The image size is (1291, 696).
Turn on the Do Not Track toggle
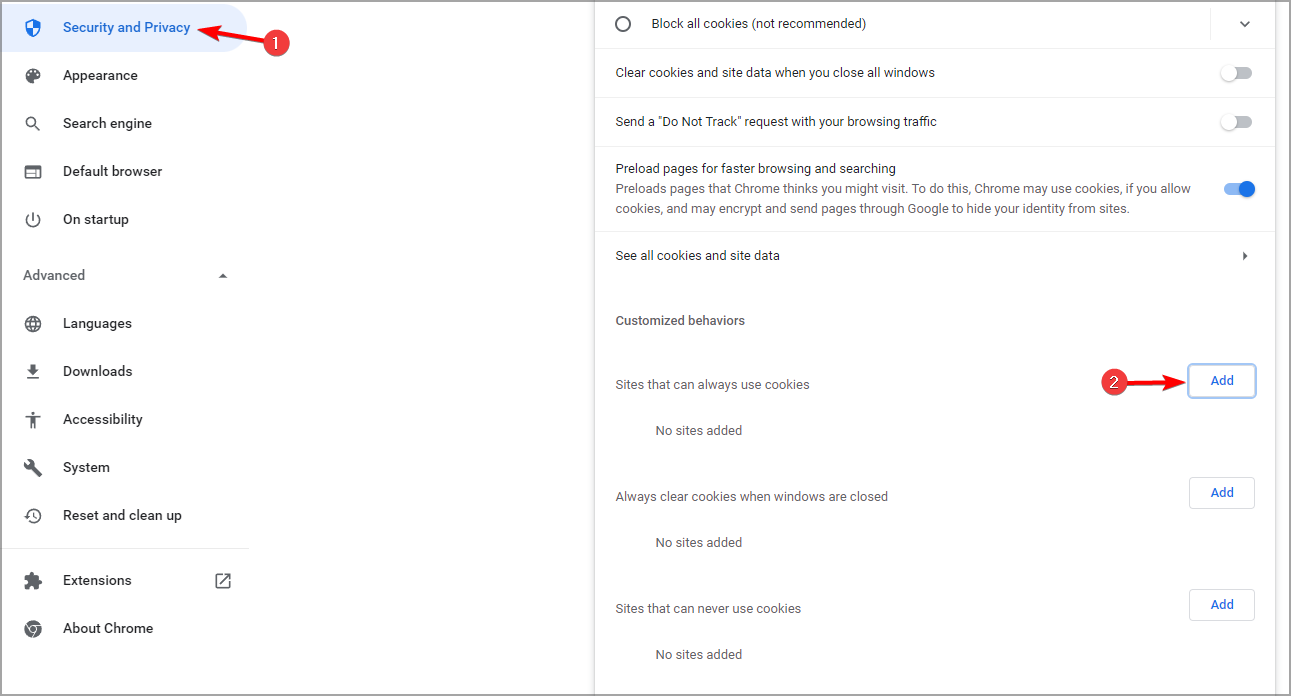(x=1236, y=122)
